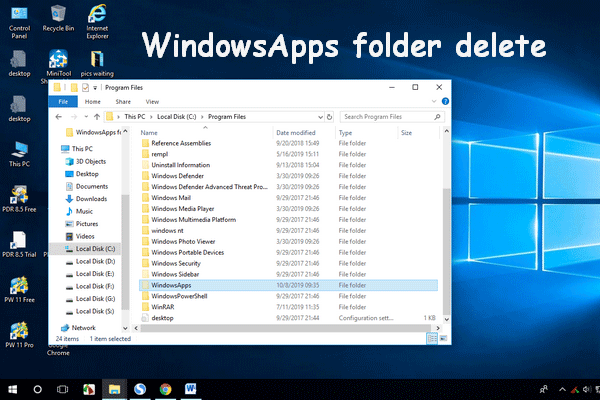Open Chrome from the taskbar
This screenshot has width=600, height=400.
coord(165,388)
